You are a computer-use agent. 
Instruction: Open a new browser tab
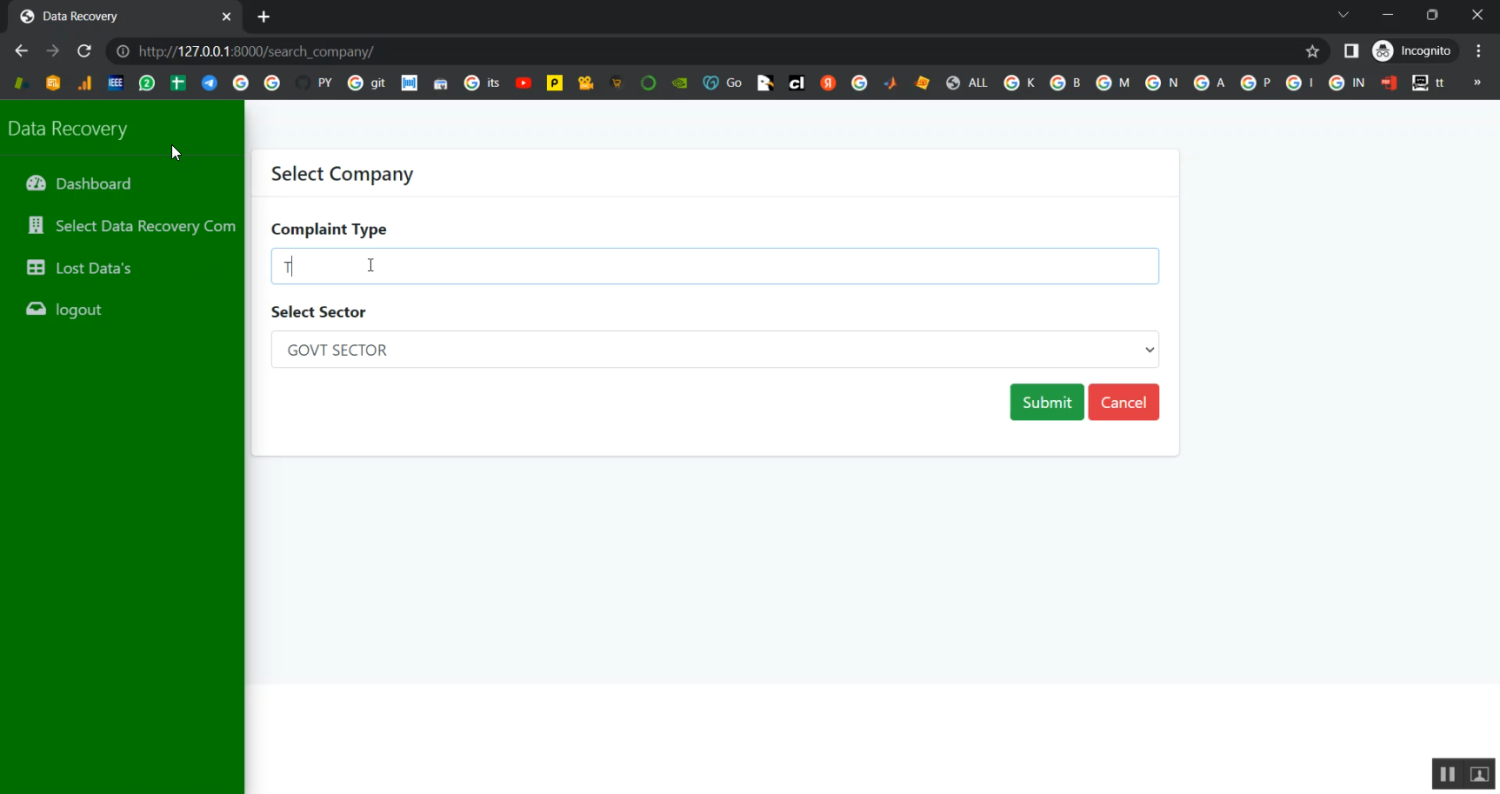(x=263, y=16)
